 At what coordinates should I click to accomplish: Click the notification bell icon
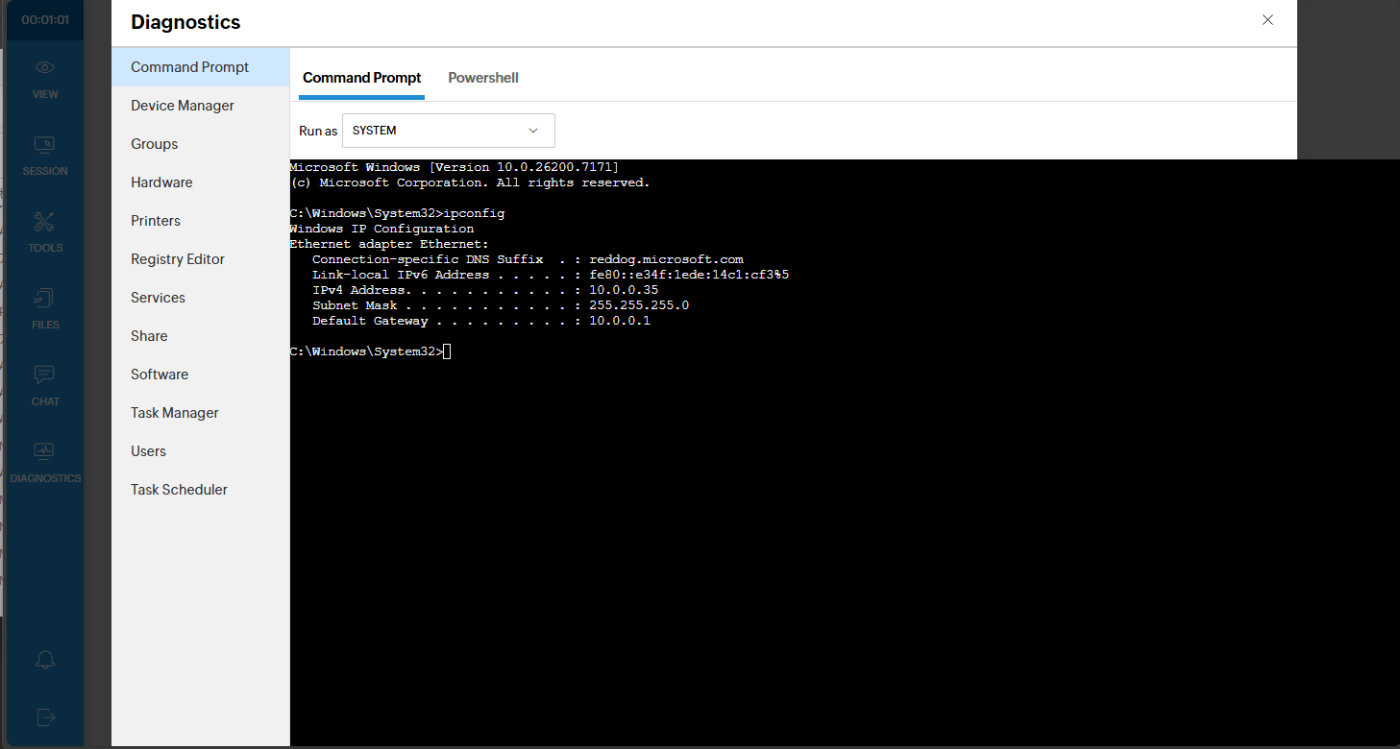point(45,660)
